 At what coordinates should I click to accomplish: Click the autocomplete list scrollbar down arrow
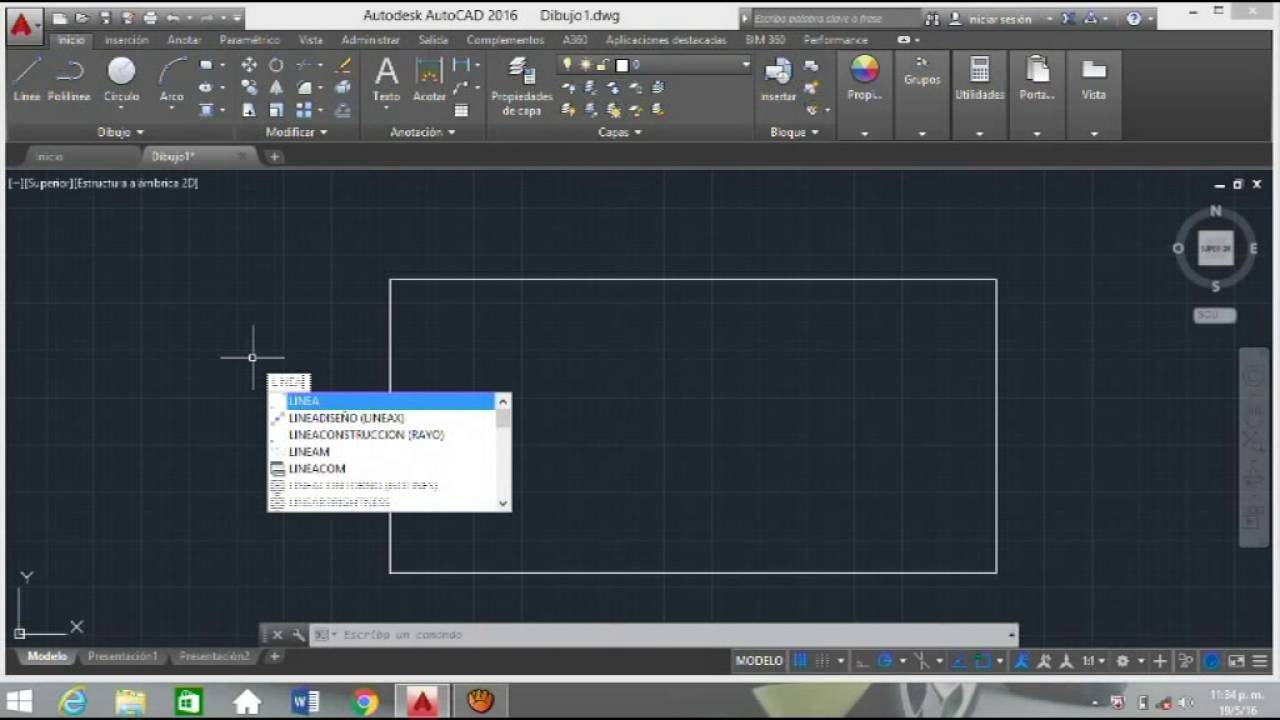503,503
